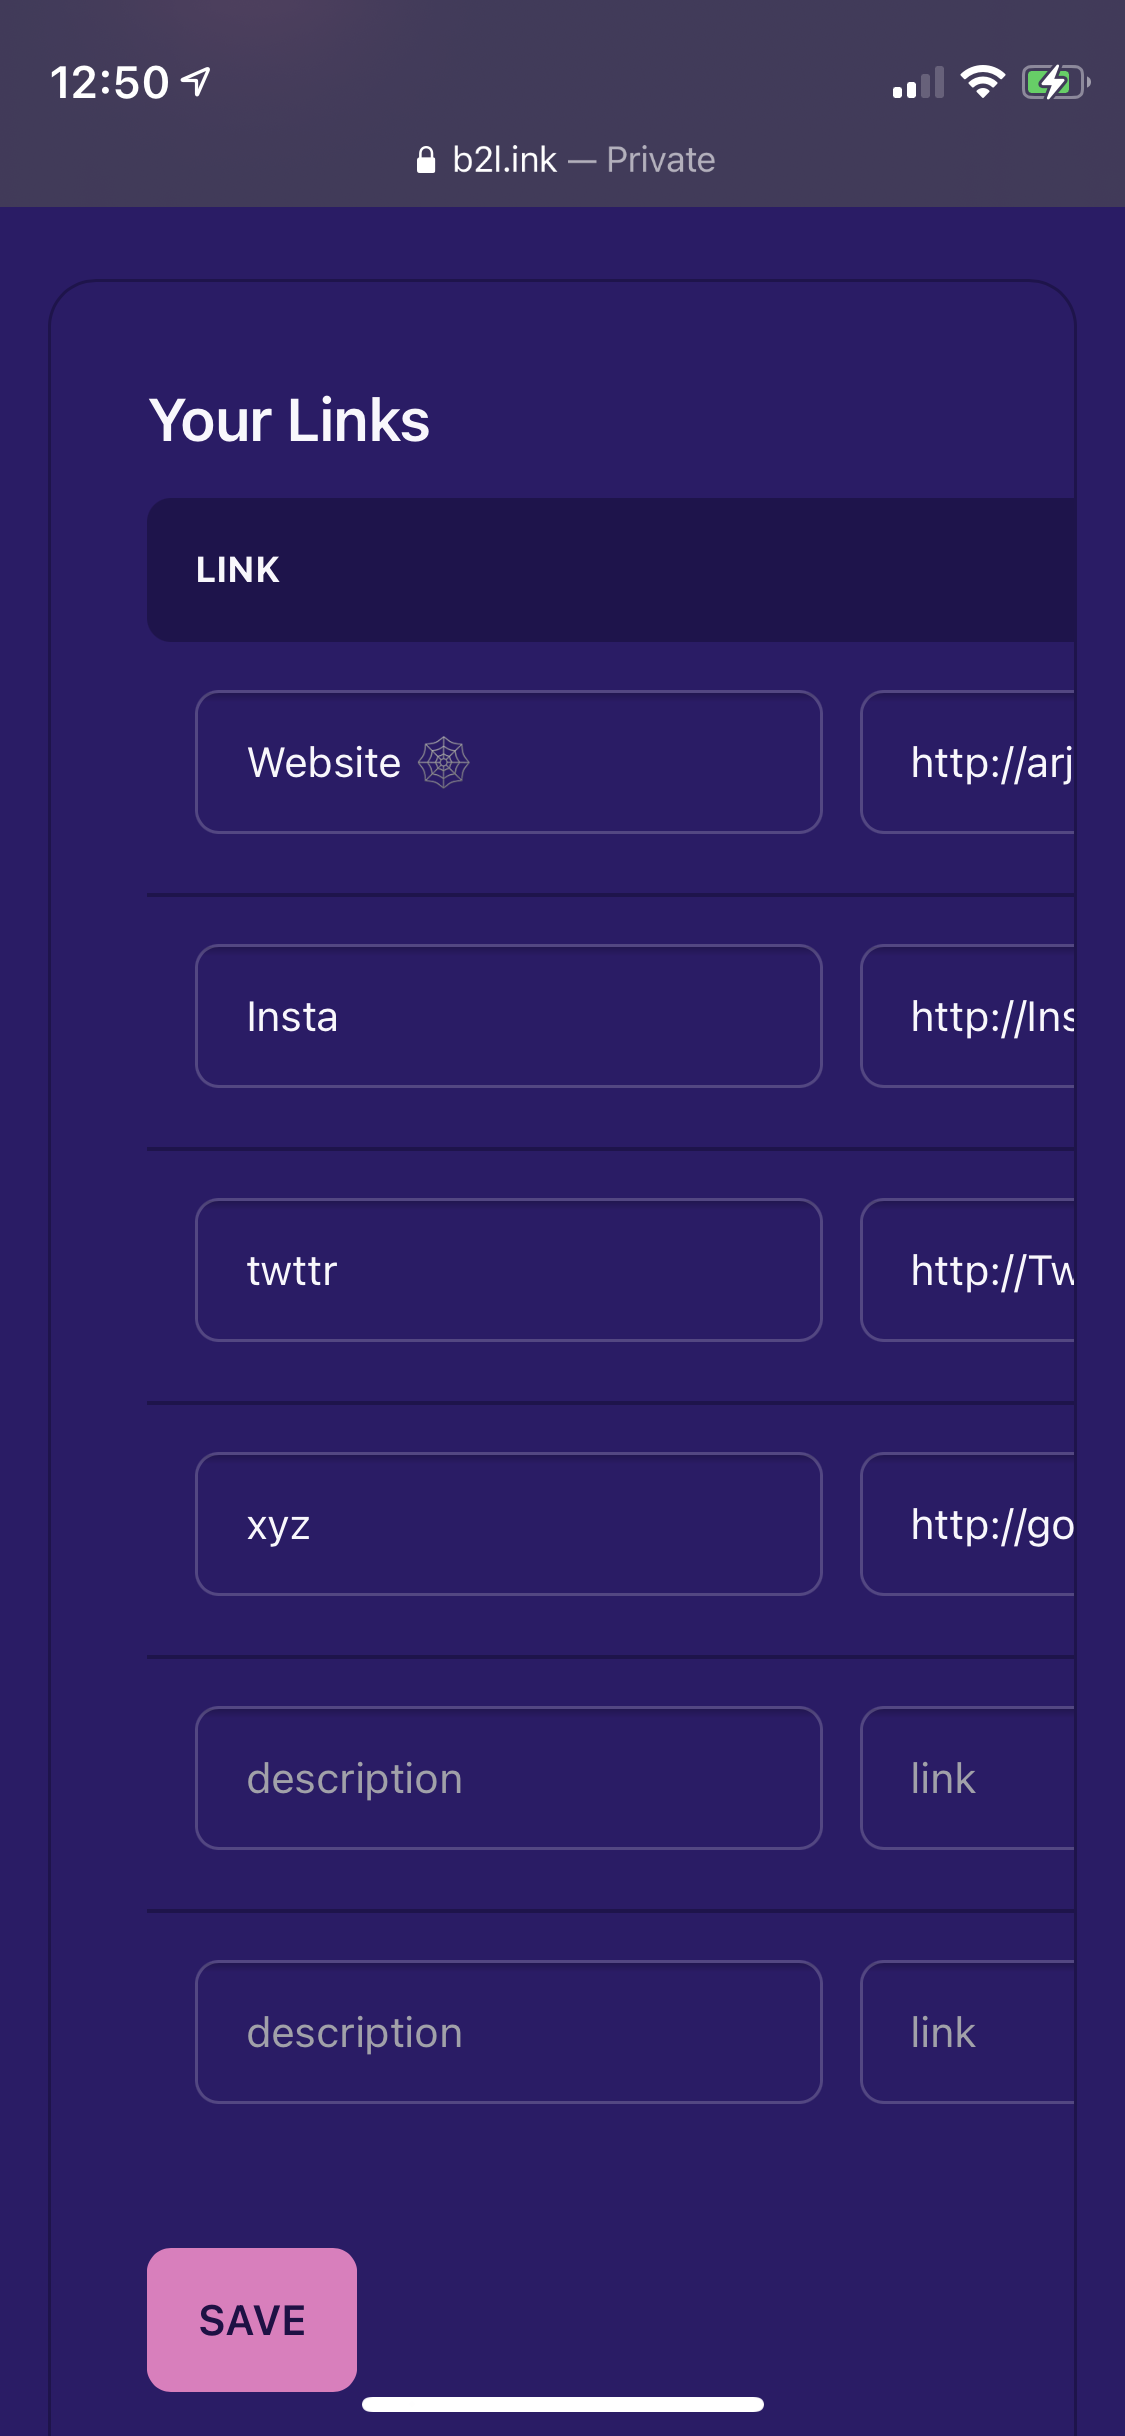Tap the Your Links heading
The image size is (1125, 2436).
pyautogui.click(x=289, y=420)
